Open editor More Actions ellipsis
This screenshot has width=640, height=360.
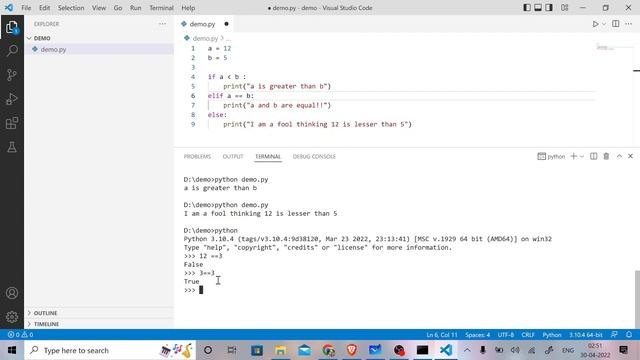coord(629,24)
